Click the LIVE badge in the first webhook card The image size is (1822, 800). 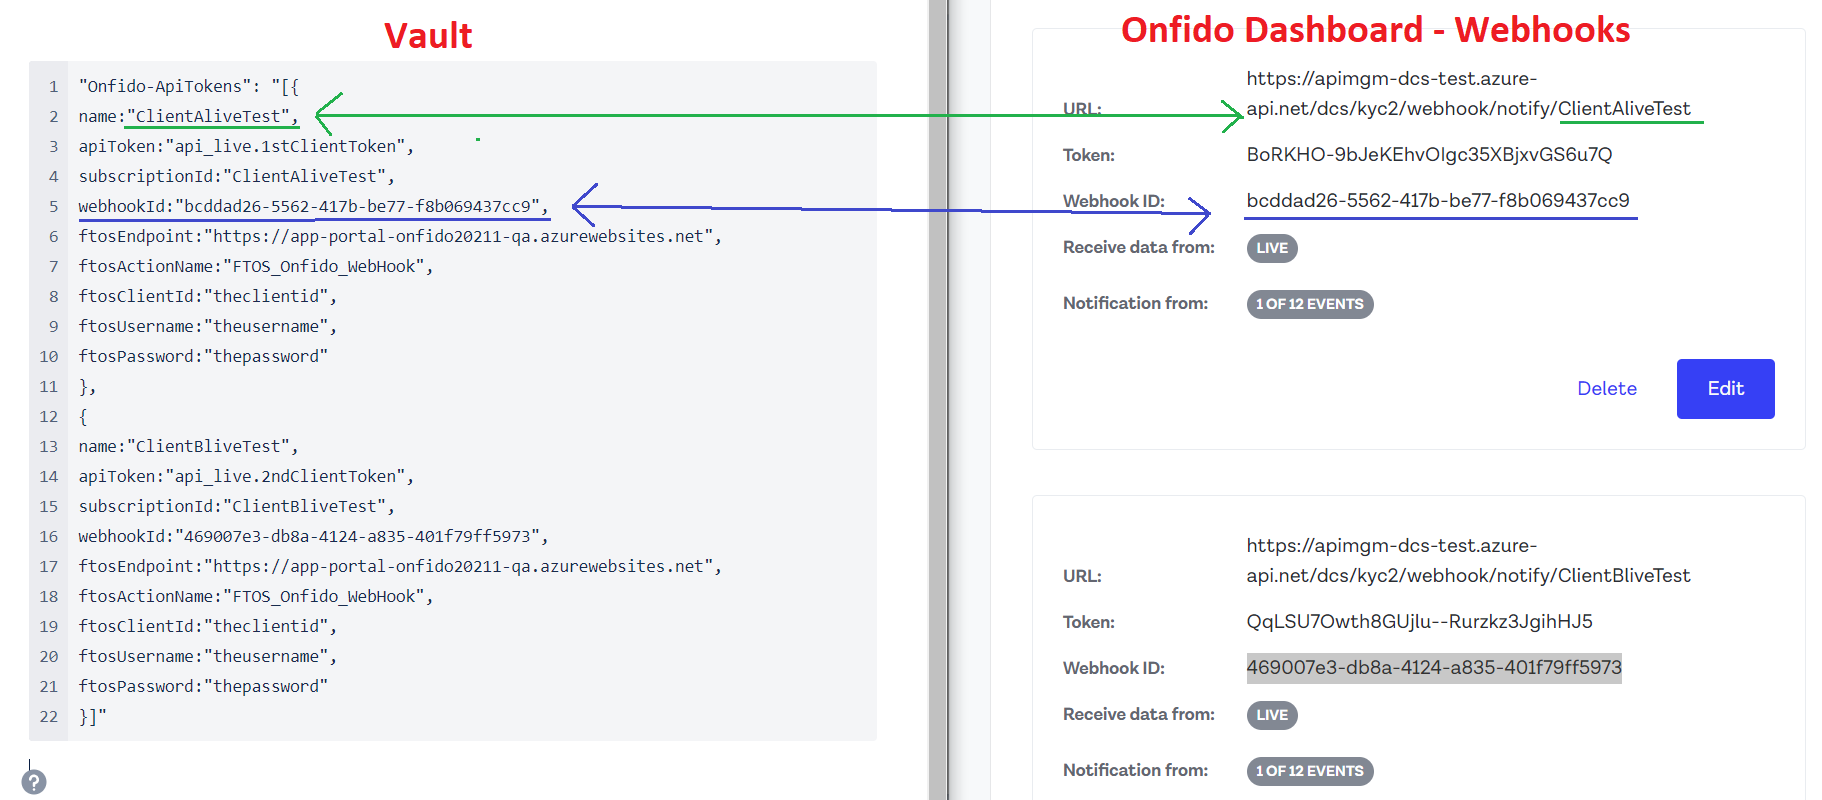pyautogui.click(x=1271, y=248)
